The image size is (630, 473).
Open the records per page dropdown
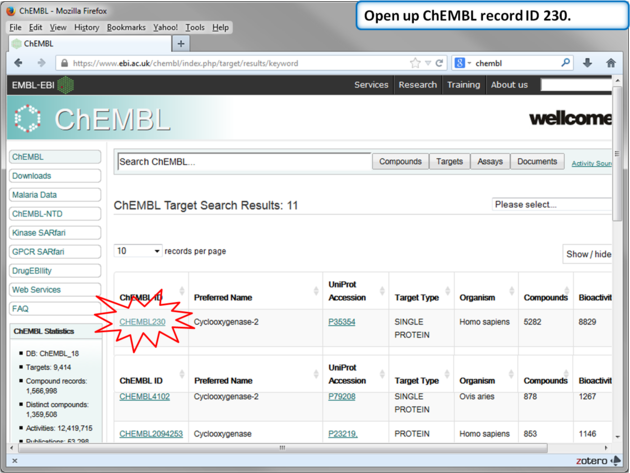tap(138, 251)
